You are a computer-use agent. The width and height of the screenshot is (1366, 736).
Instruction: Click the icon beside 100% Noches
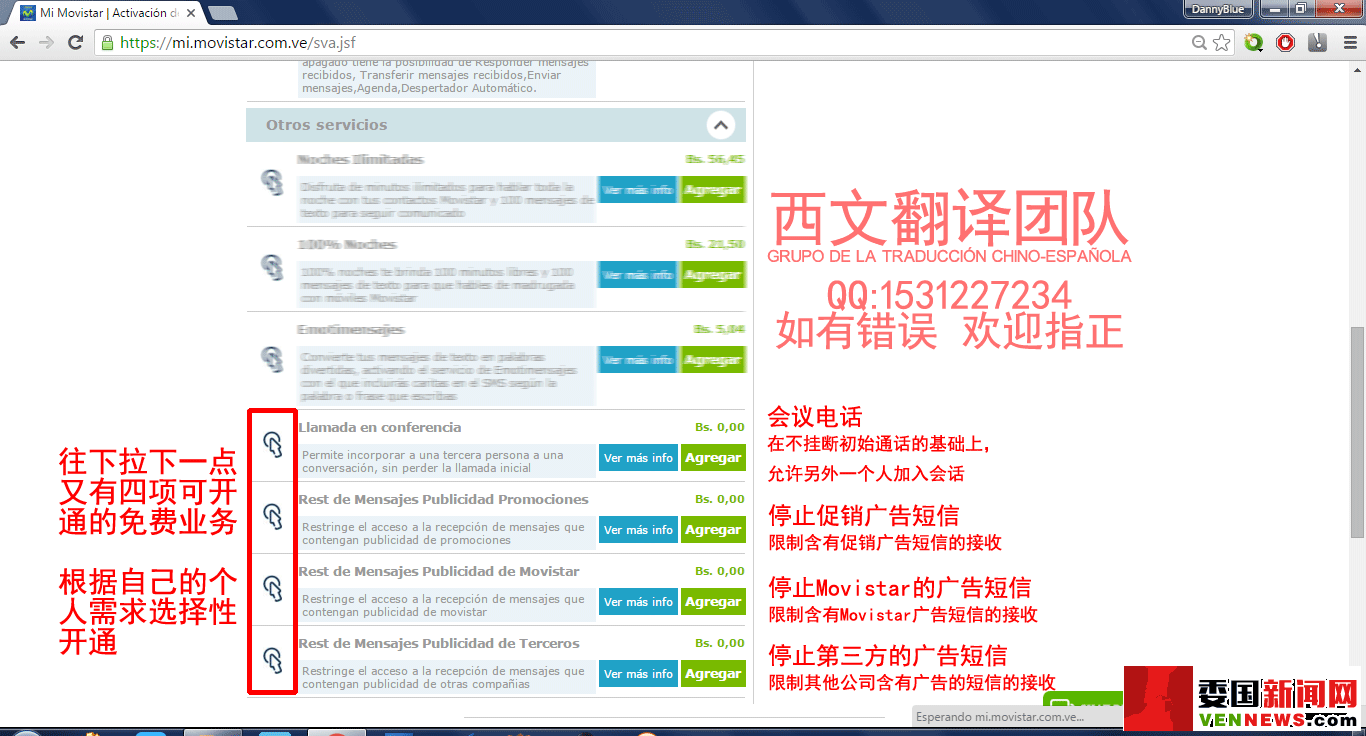[x=272, y=267]
